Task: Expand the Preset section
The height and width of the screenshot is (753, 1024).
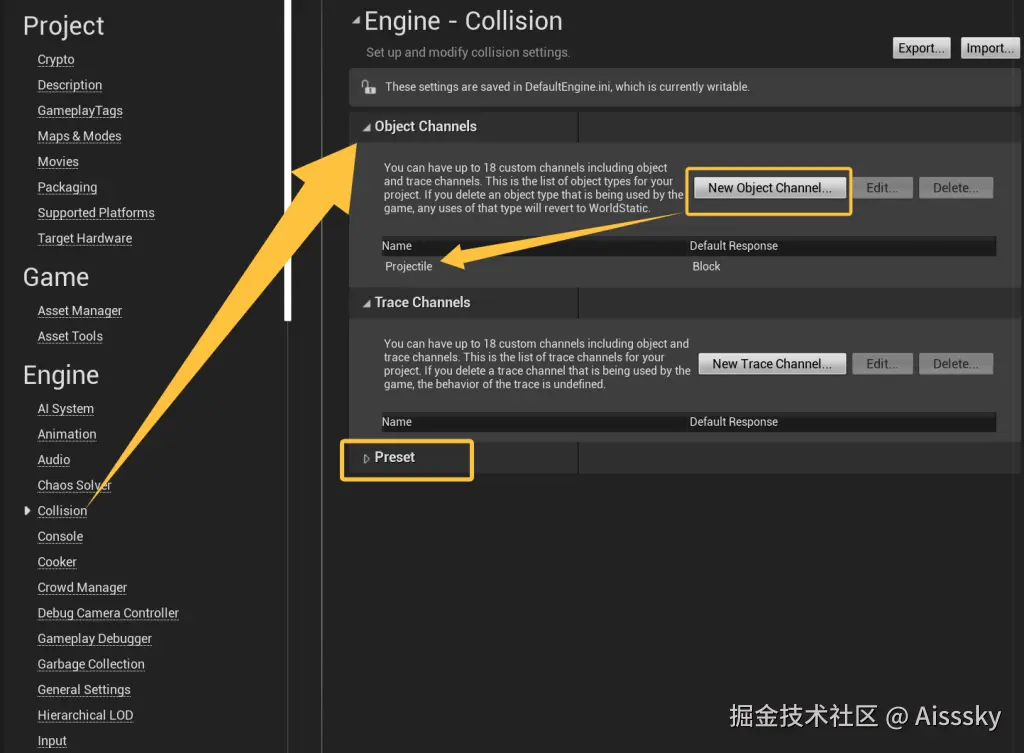Action: coord(367,458)
